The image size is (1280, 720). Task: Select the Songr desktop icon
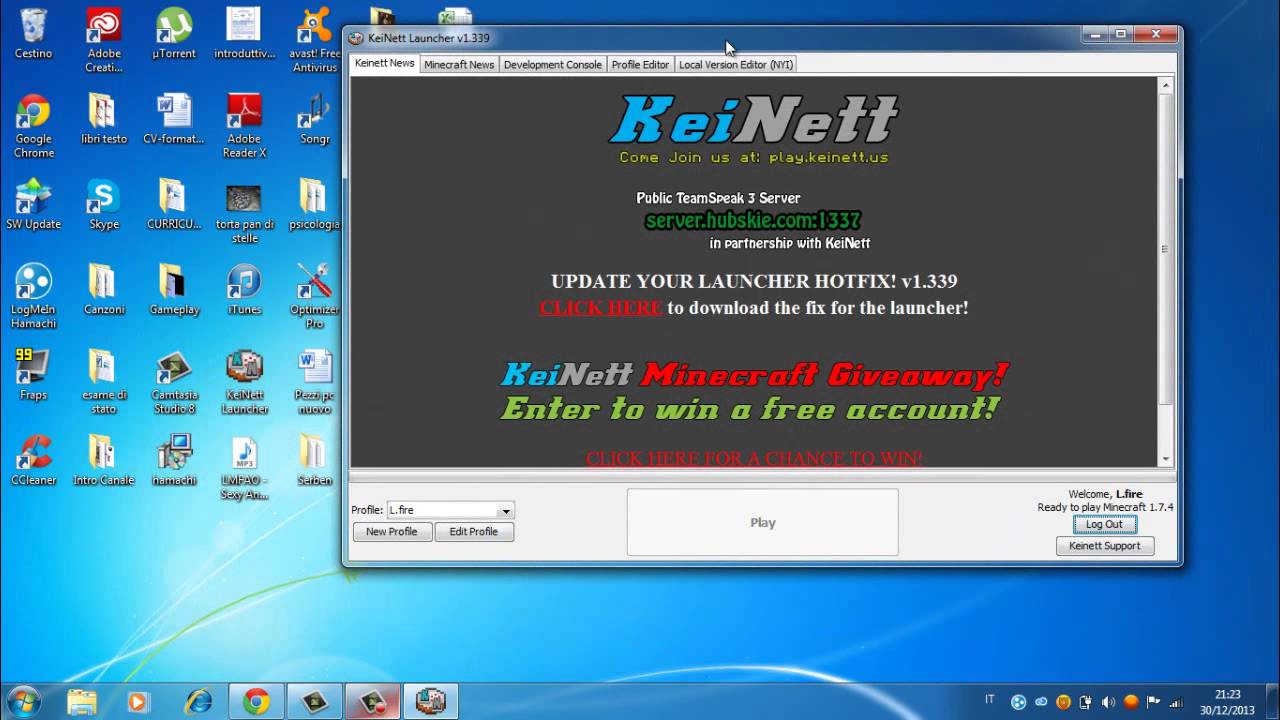[x=315, y=119]
